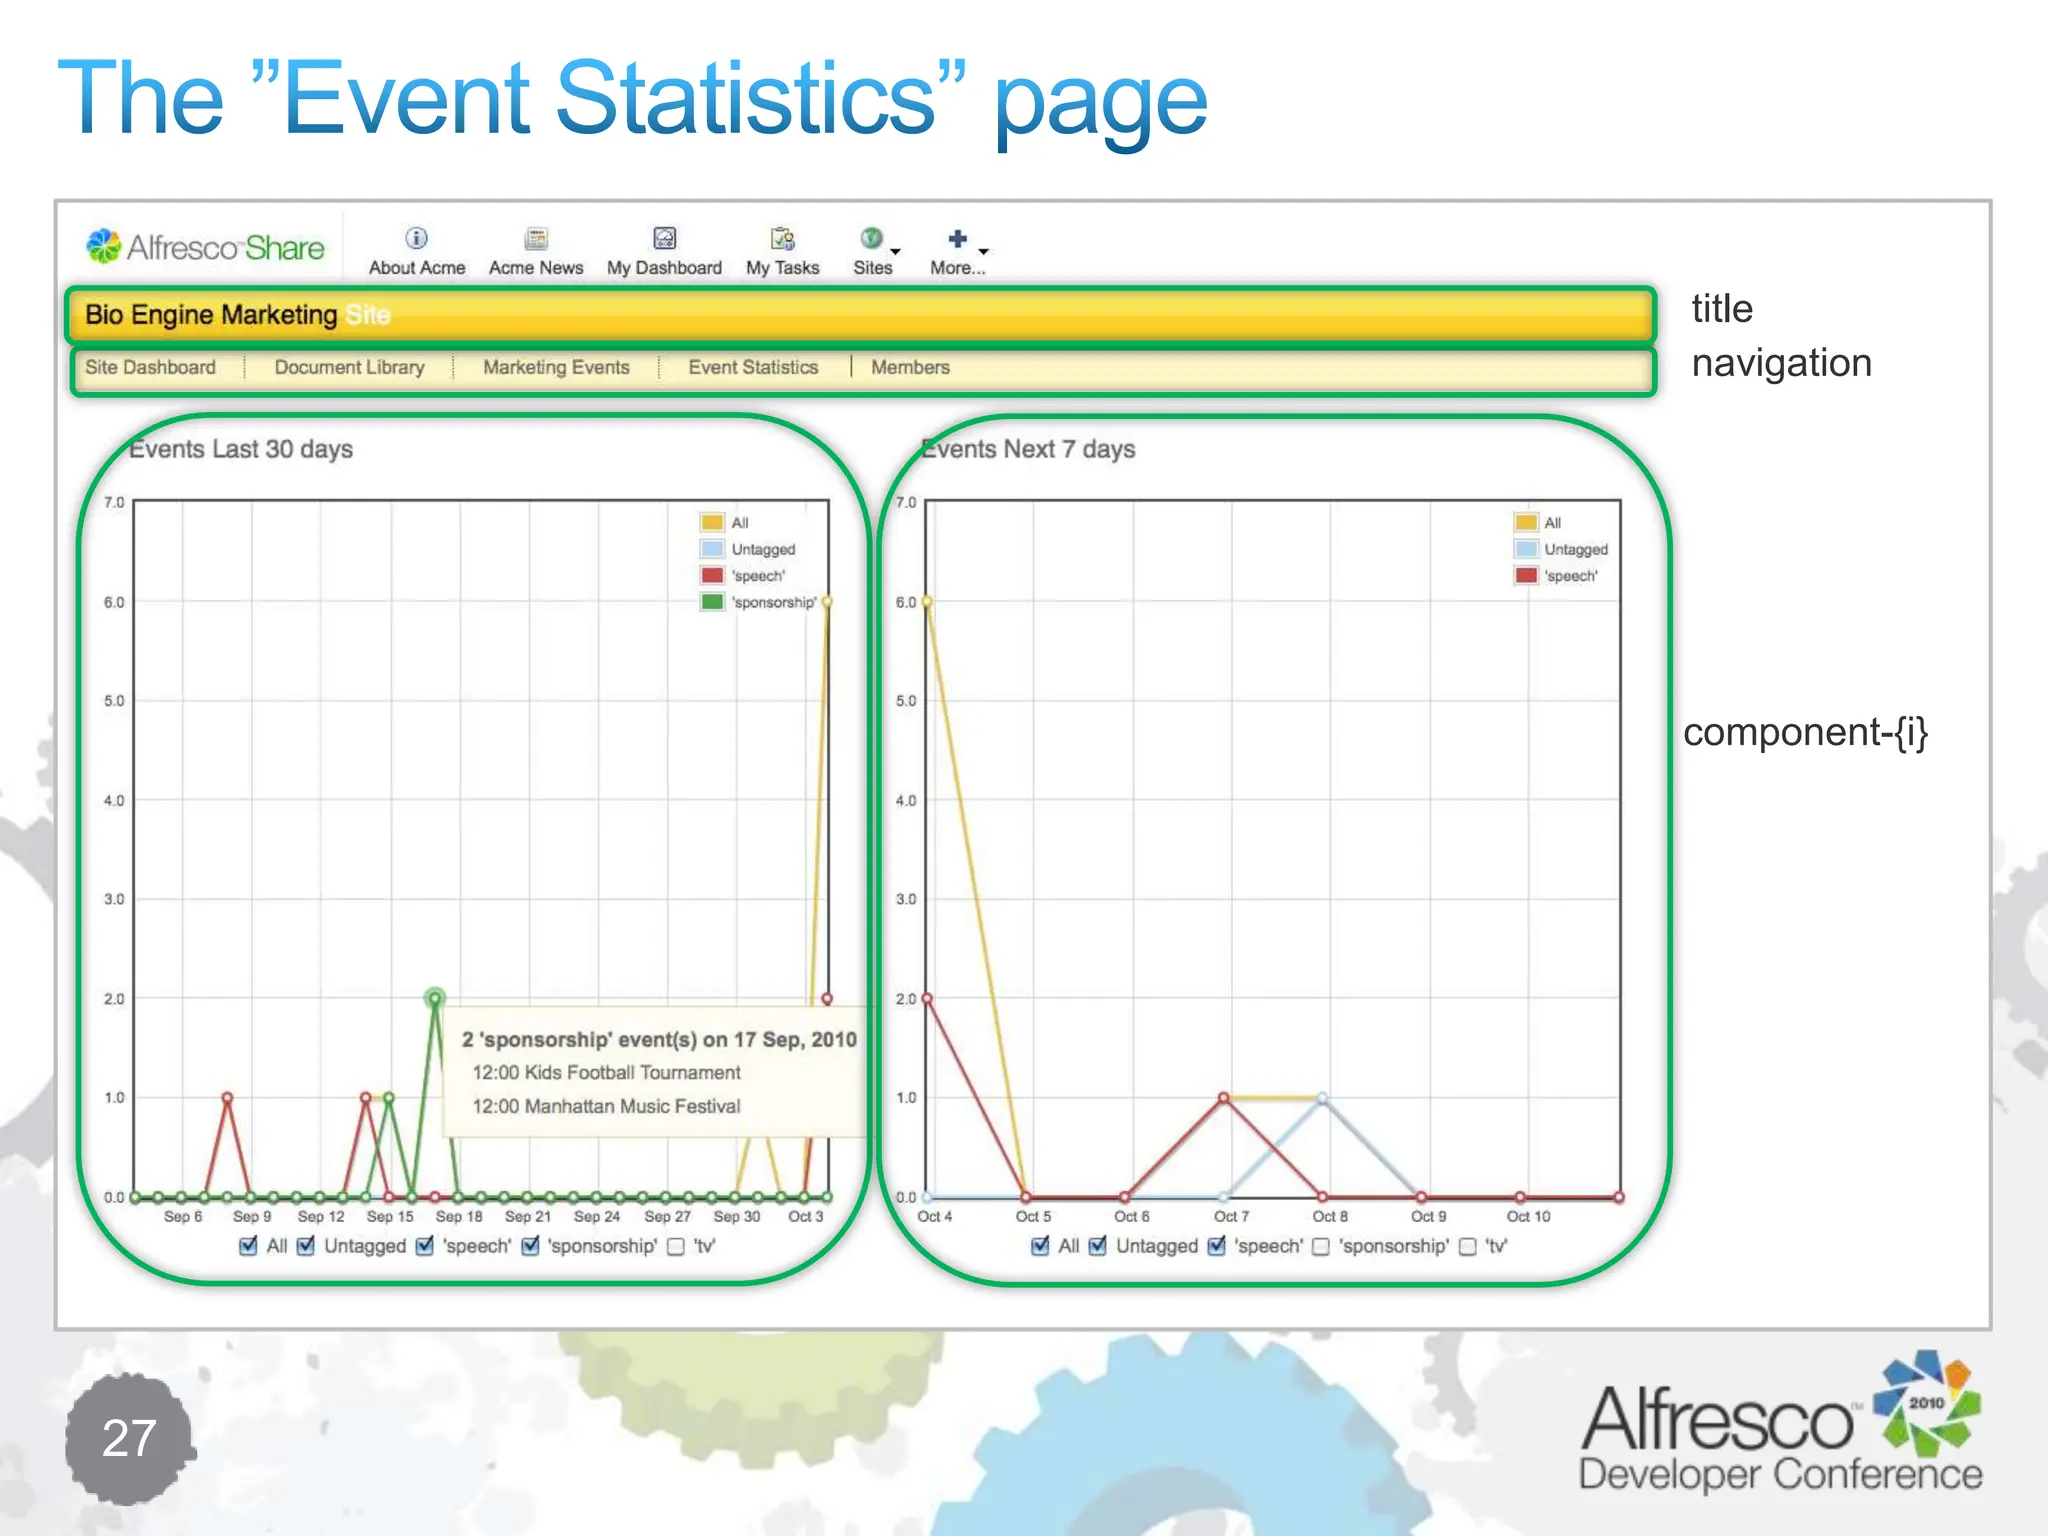Screen dimensions: 2048x1536
Task: Click the More plus icon
Action: coord(957,238)
